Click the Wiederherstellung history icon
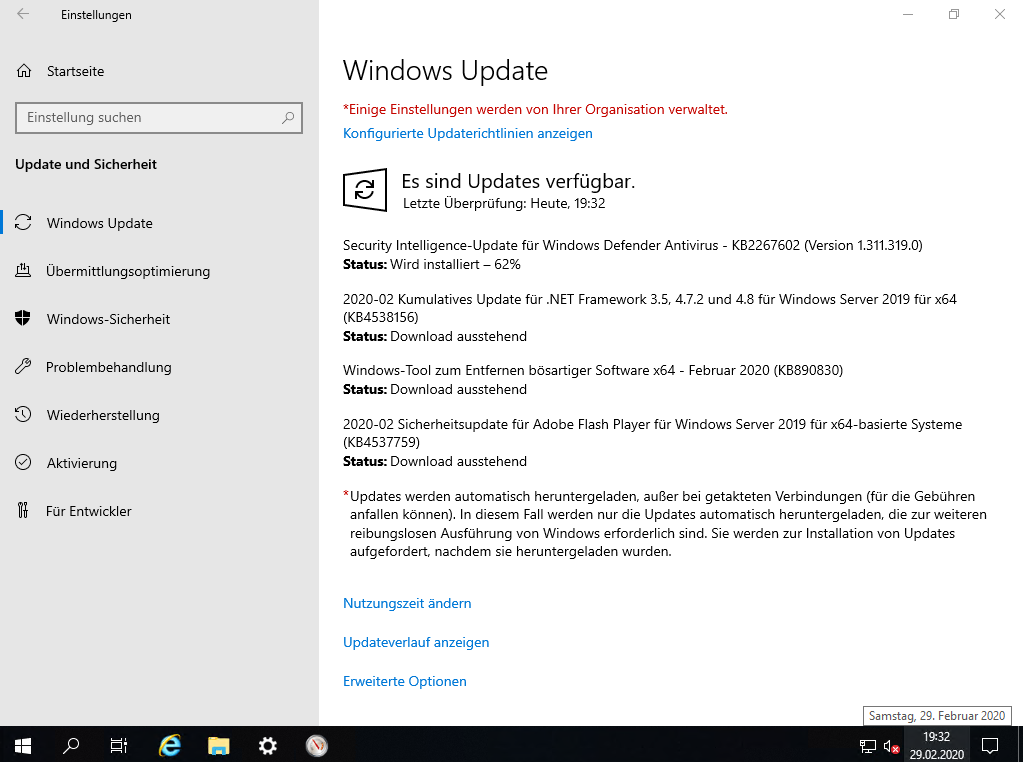This screenshot has height=762, width=1023. click(x=23, y=414)
